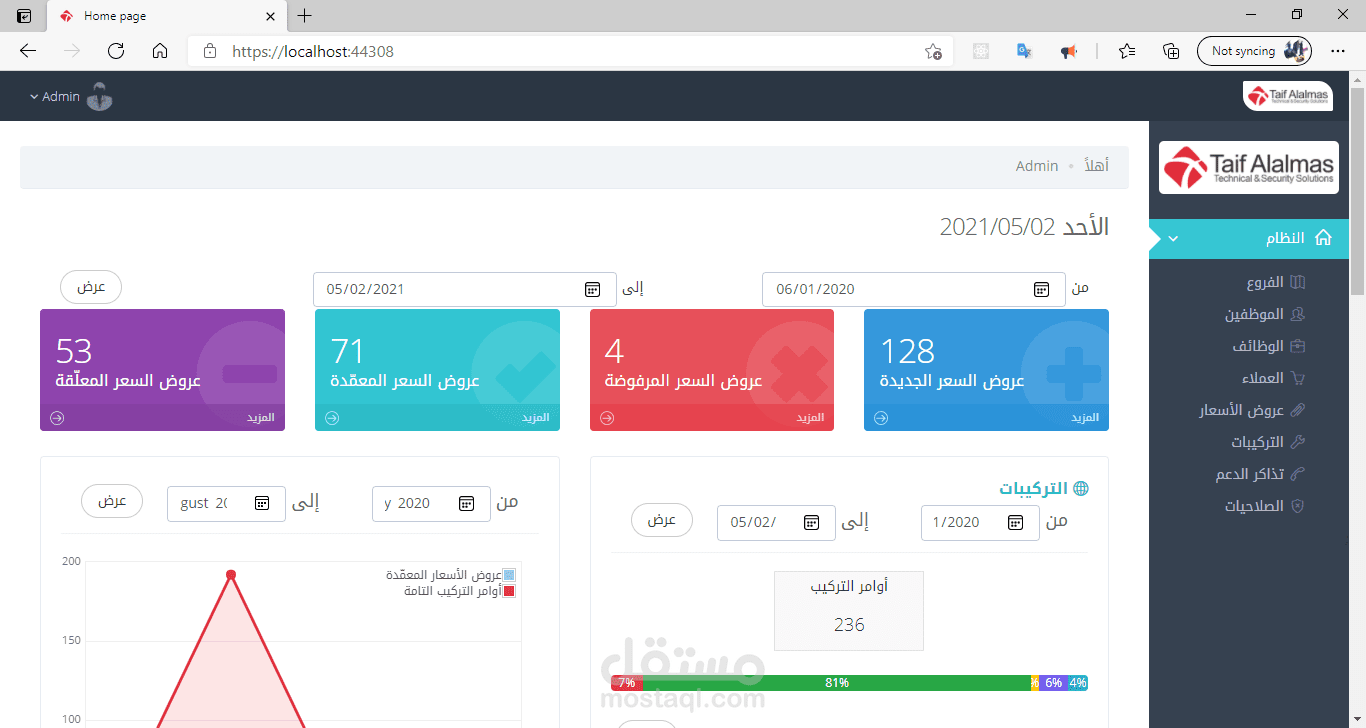View site information via the lock icon
This screenshot has height=728, width=1366.
(x=209, y=51)
